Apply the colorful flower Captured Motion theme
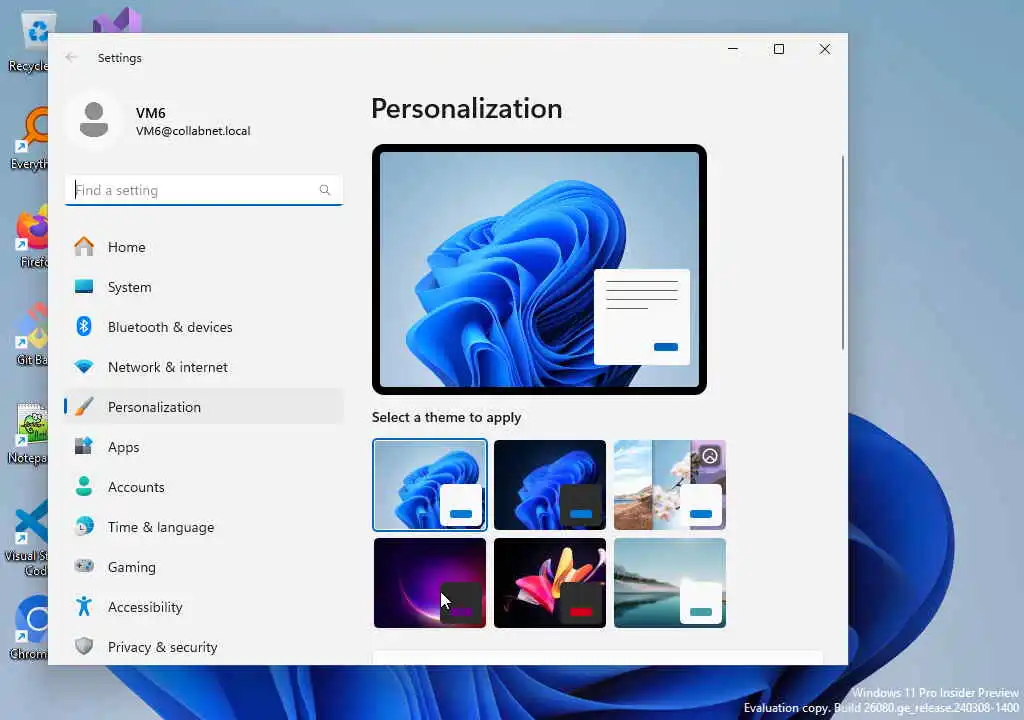The width and height of the screenshot is (1024, 720). pyautogui.click(x=550, y=583)
